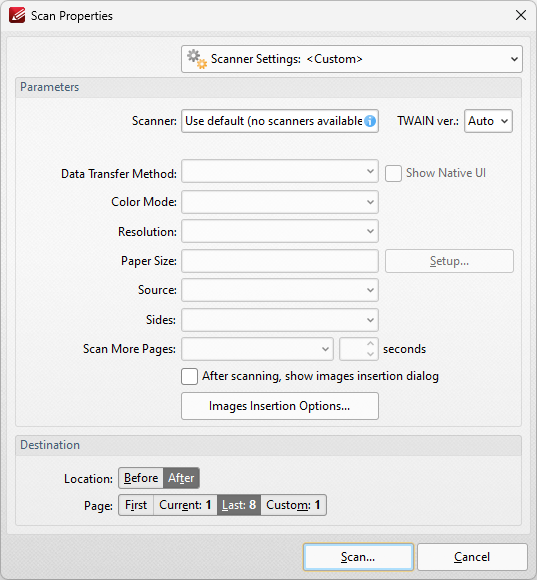The height and width of the screenshot is (580, 537).
Task: Click the Paper Size field
Action: [x=280, y=261]
